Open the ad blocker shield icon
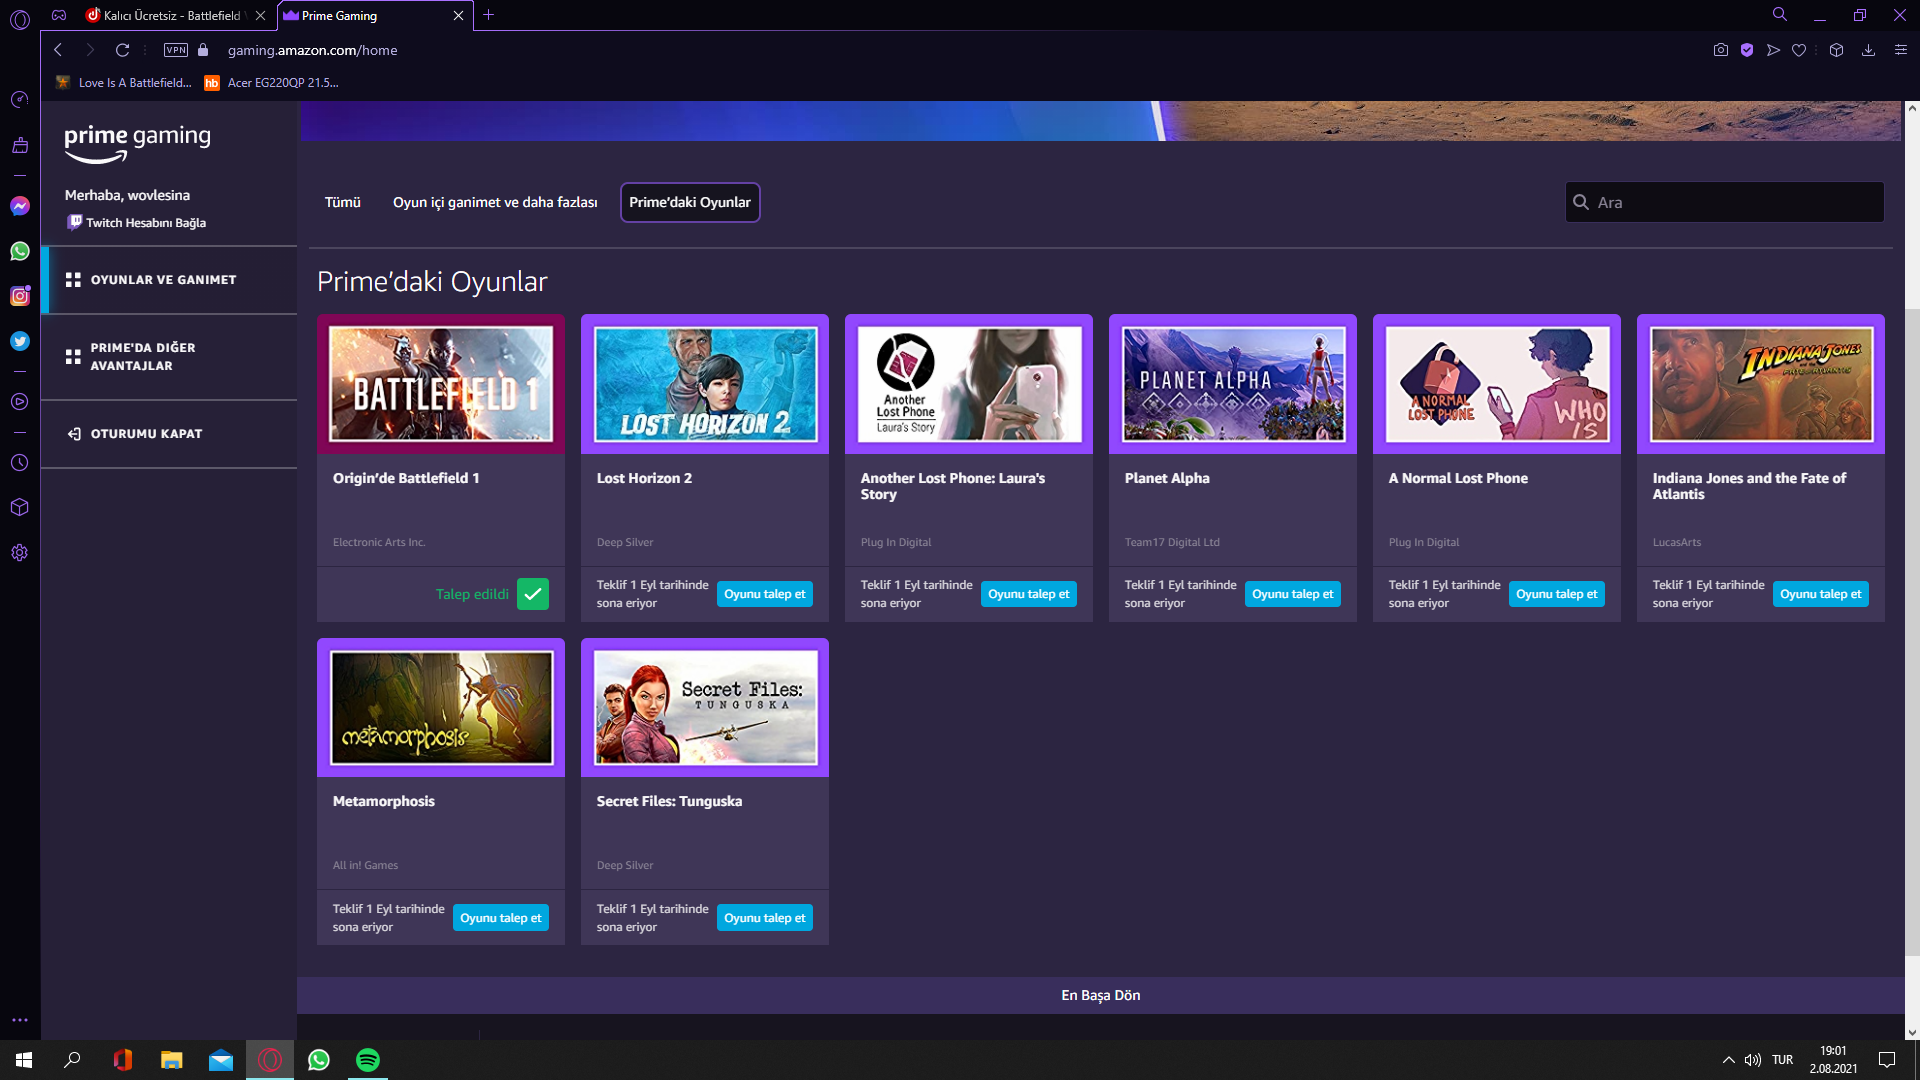1920x1080 pixels. pos(1747,50)
